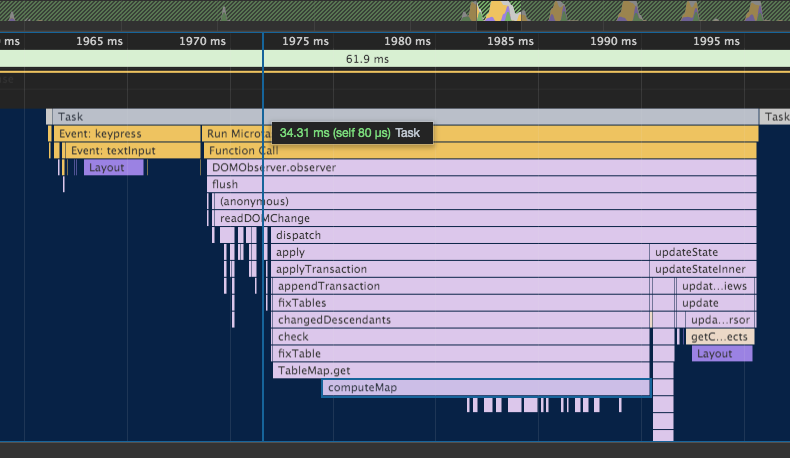
Task: Click the dispatch call bar
Action: click(513, 235)
